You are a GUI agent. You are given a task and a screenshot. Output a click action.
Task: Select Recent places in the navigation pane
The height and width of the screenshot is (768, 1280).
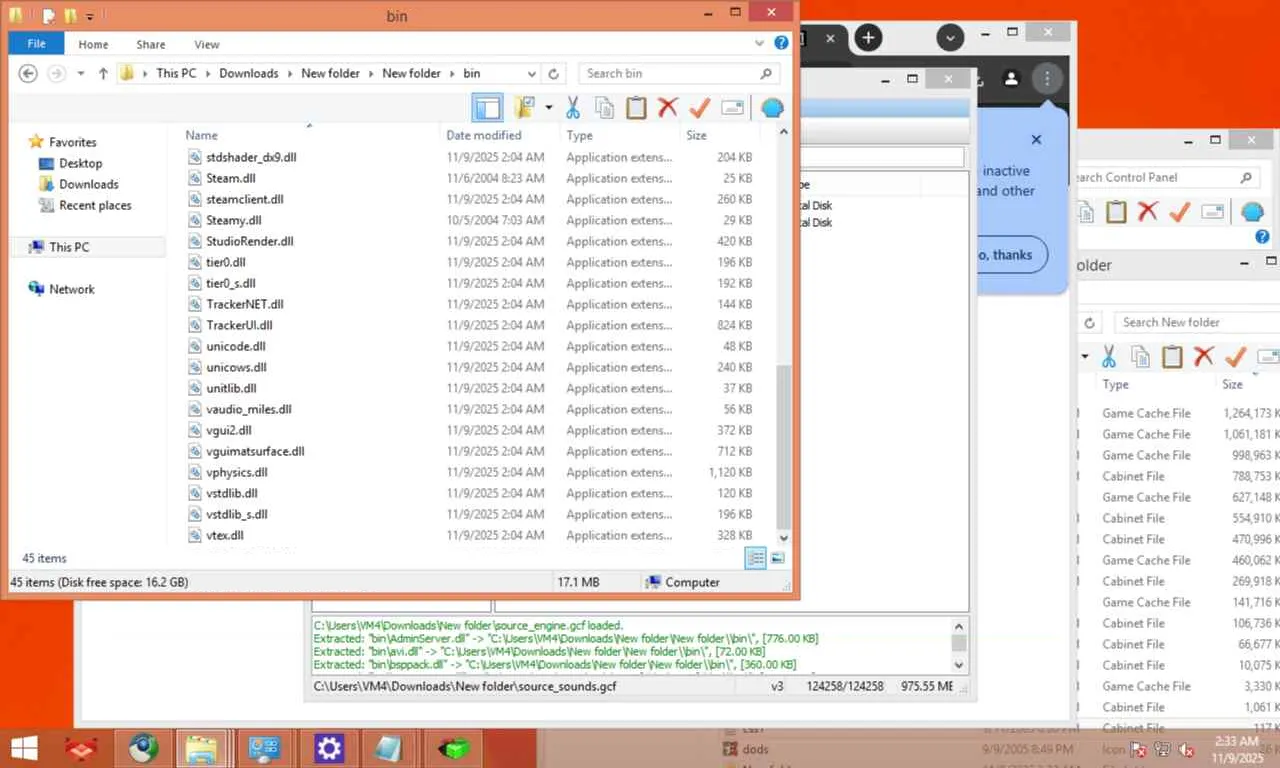(95, 205)
